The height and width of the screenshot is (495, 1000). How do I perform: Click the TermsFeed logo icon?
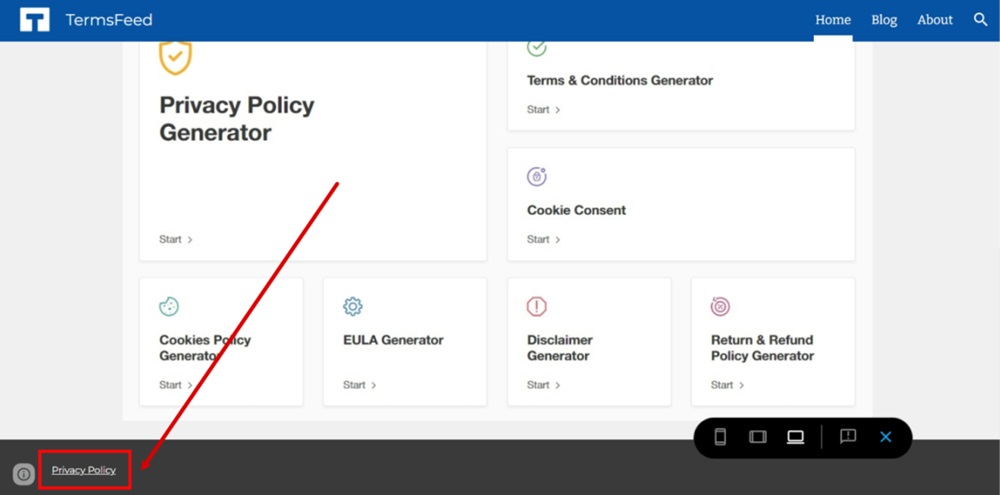pyautogui.click(x=34, y=20)
